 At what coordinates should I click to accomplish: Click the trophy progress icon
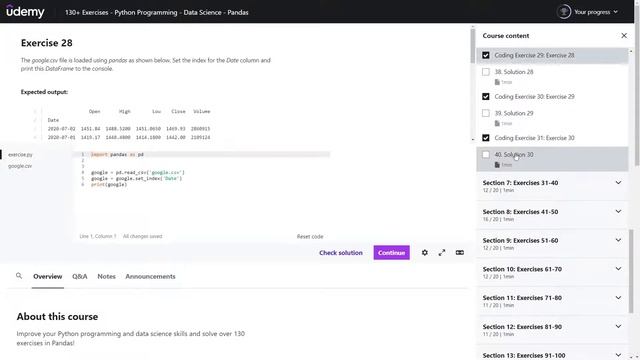point(564,12)
